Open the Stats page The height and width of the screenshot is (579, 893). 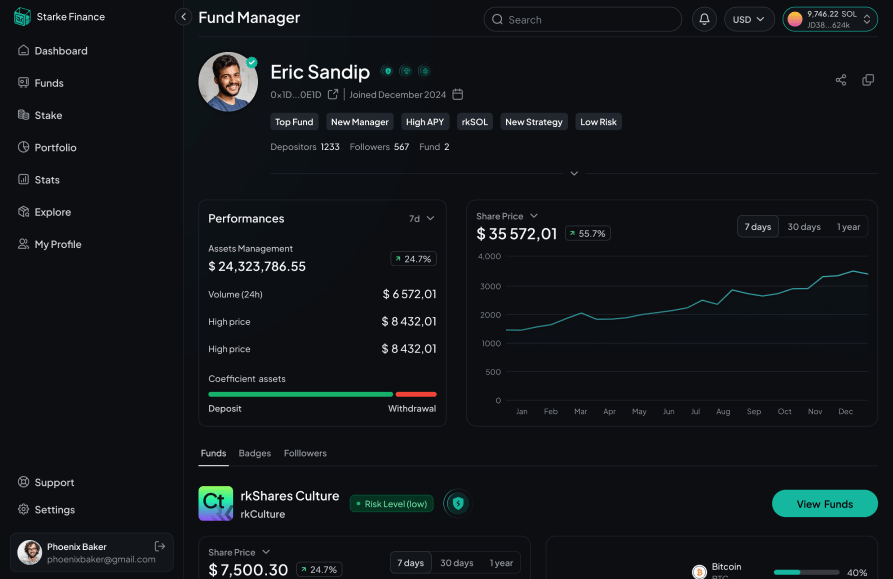click(x=39, y=179)
